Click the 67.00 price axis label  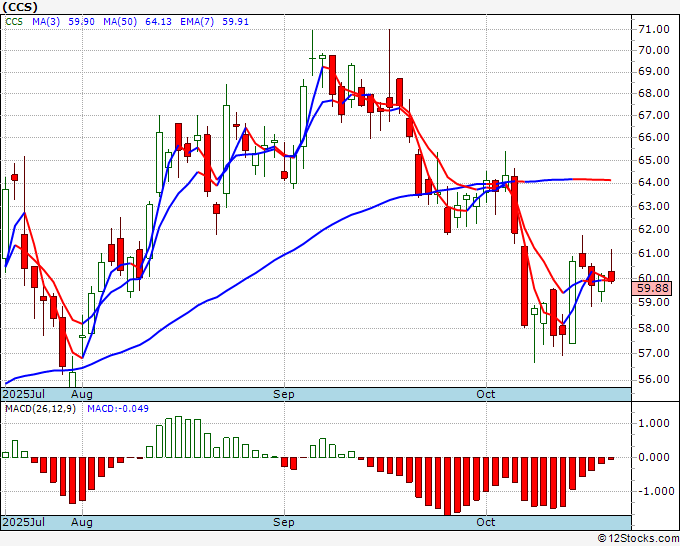(x=654, y=115)
